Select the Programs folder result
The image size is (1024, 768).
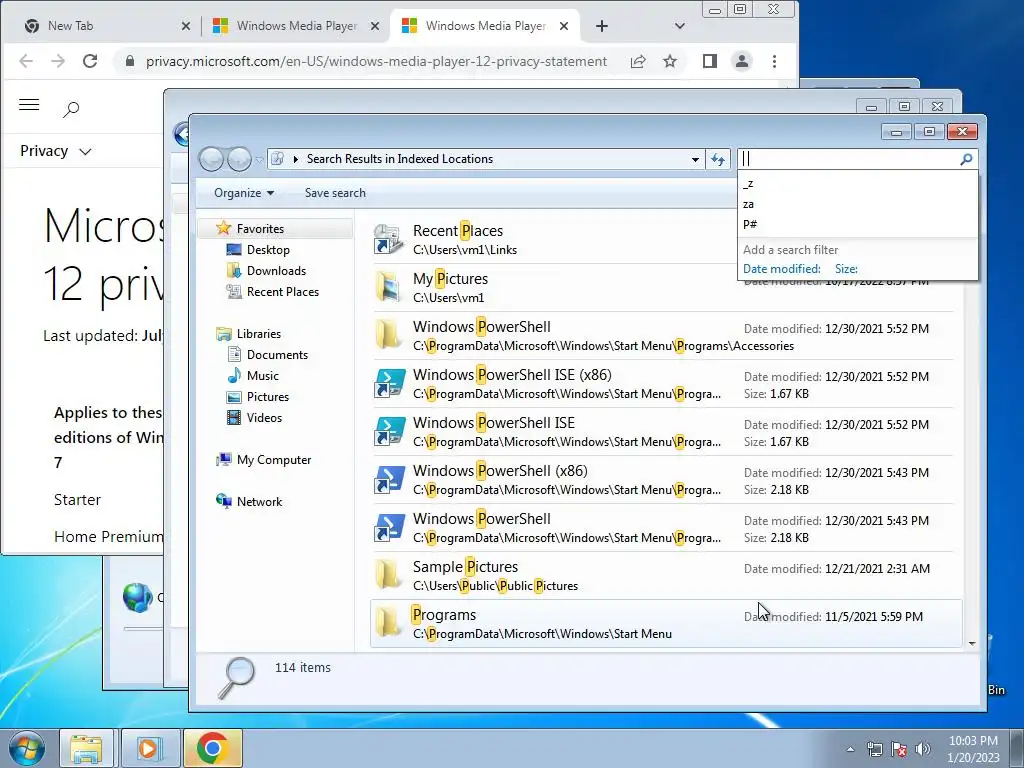coord(665,624)
